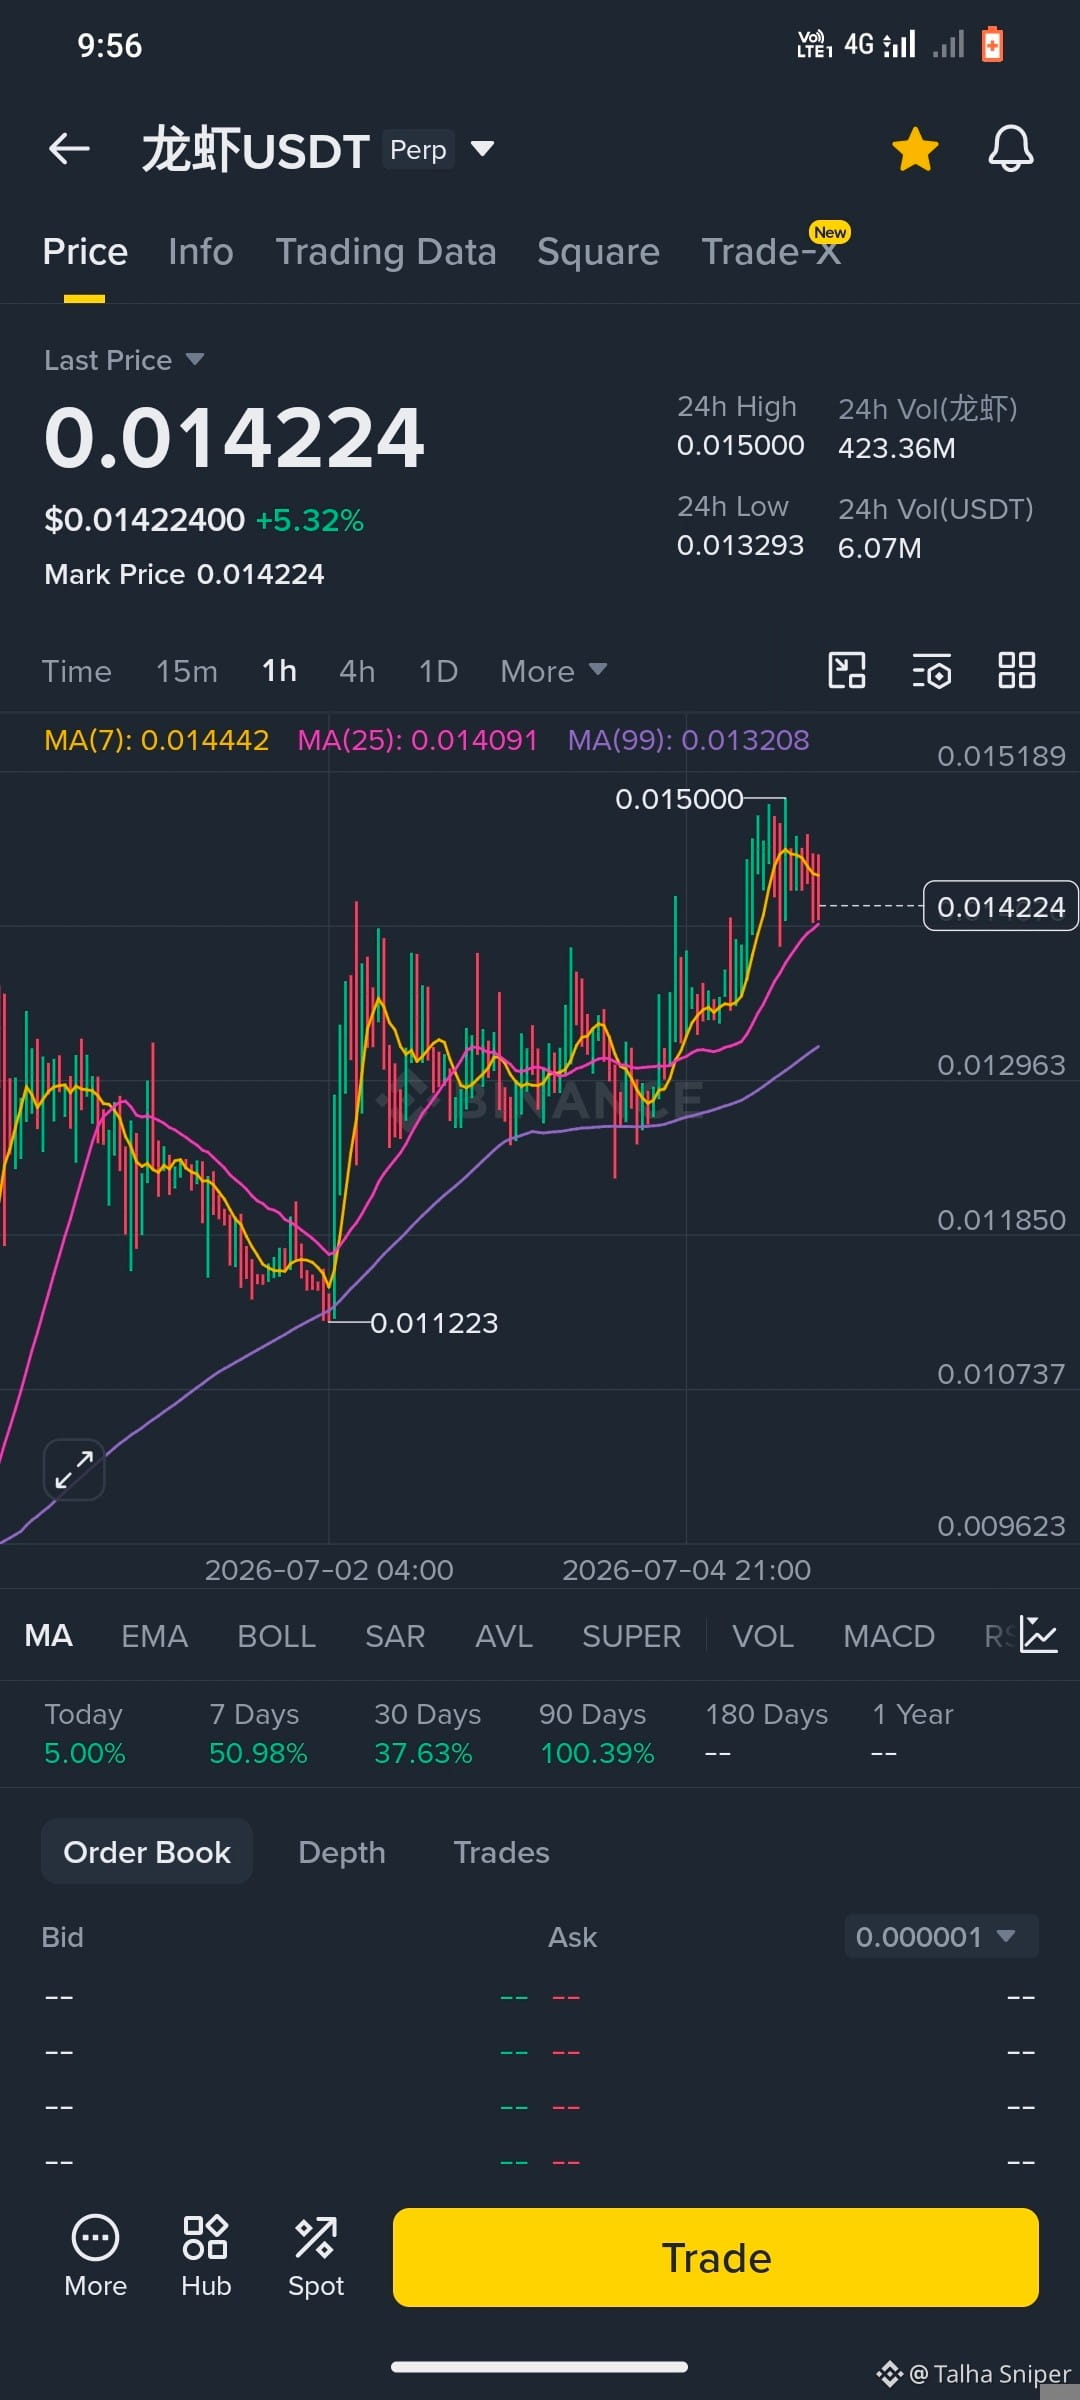The width and height of the screenshot is (1080, 2400).
Task: Tap the 24h Vol(USDT) 6.07M value
Action: 880,548
